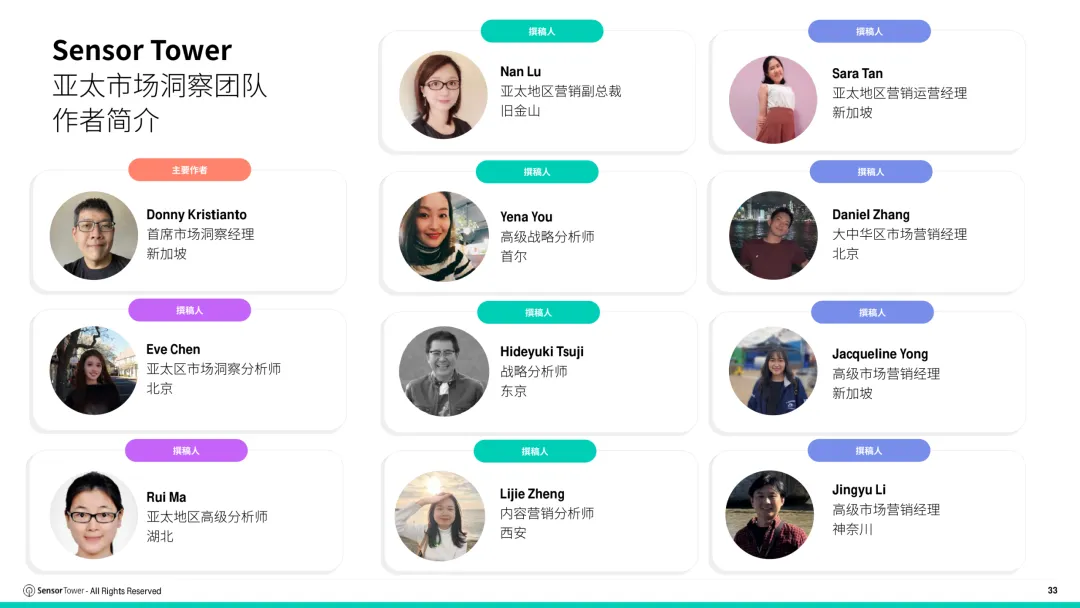Click the Sensor Tower logo icon in footer
The height and width of the screenshot is (608, 1080).
tap(29, 591)
